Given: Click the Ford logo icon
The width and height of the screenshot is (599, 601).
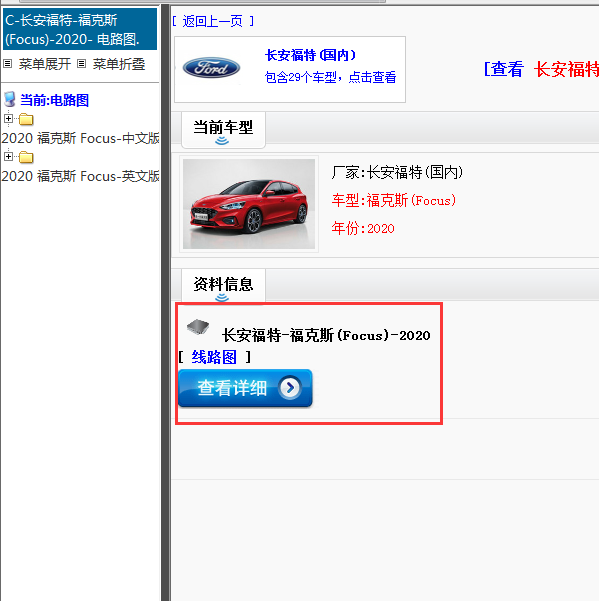Looking at the screenshot, I should (211, 68).
